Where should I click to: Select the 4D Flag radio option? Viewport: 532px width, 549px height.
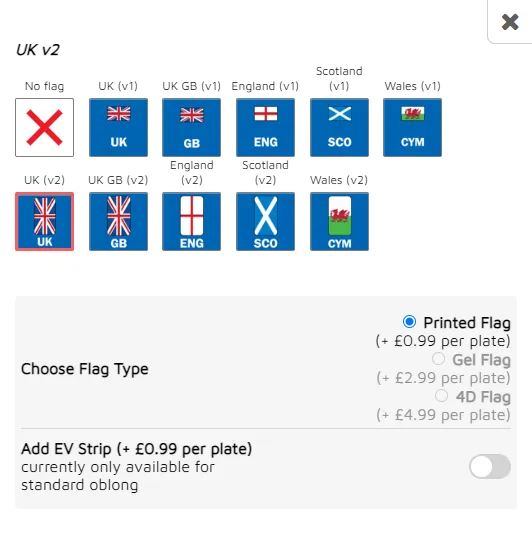441,396
